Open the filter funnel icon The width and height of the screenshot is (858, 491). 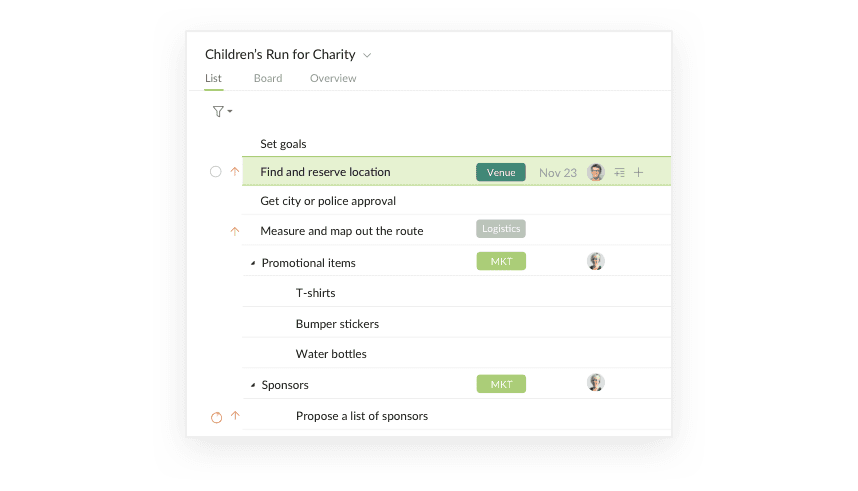[x=218, y=112]
